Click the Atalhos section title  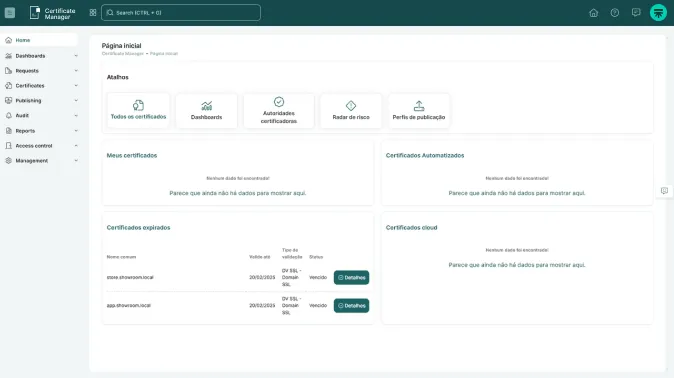tap(118, 77)
